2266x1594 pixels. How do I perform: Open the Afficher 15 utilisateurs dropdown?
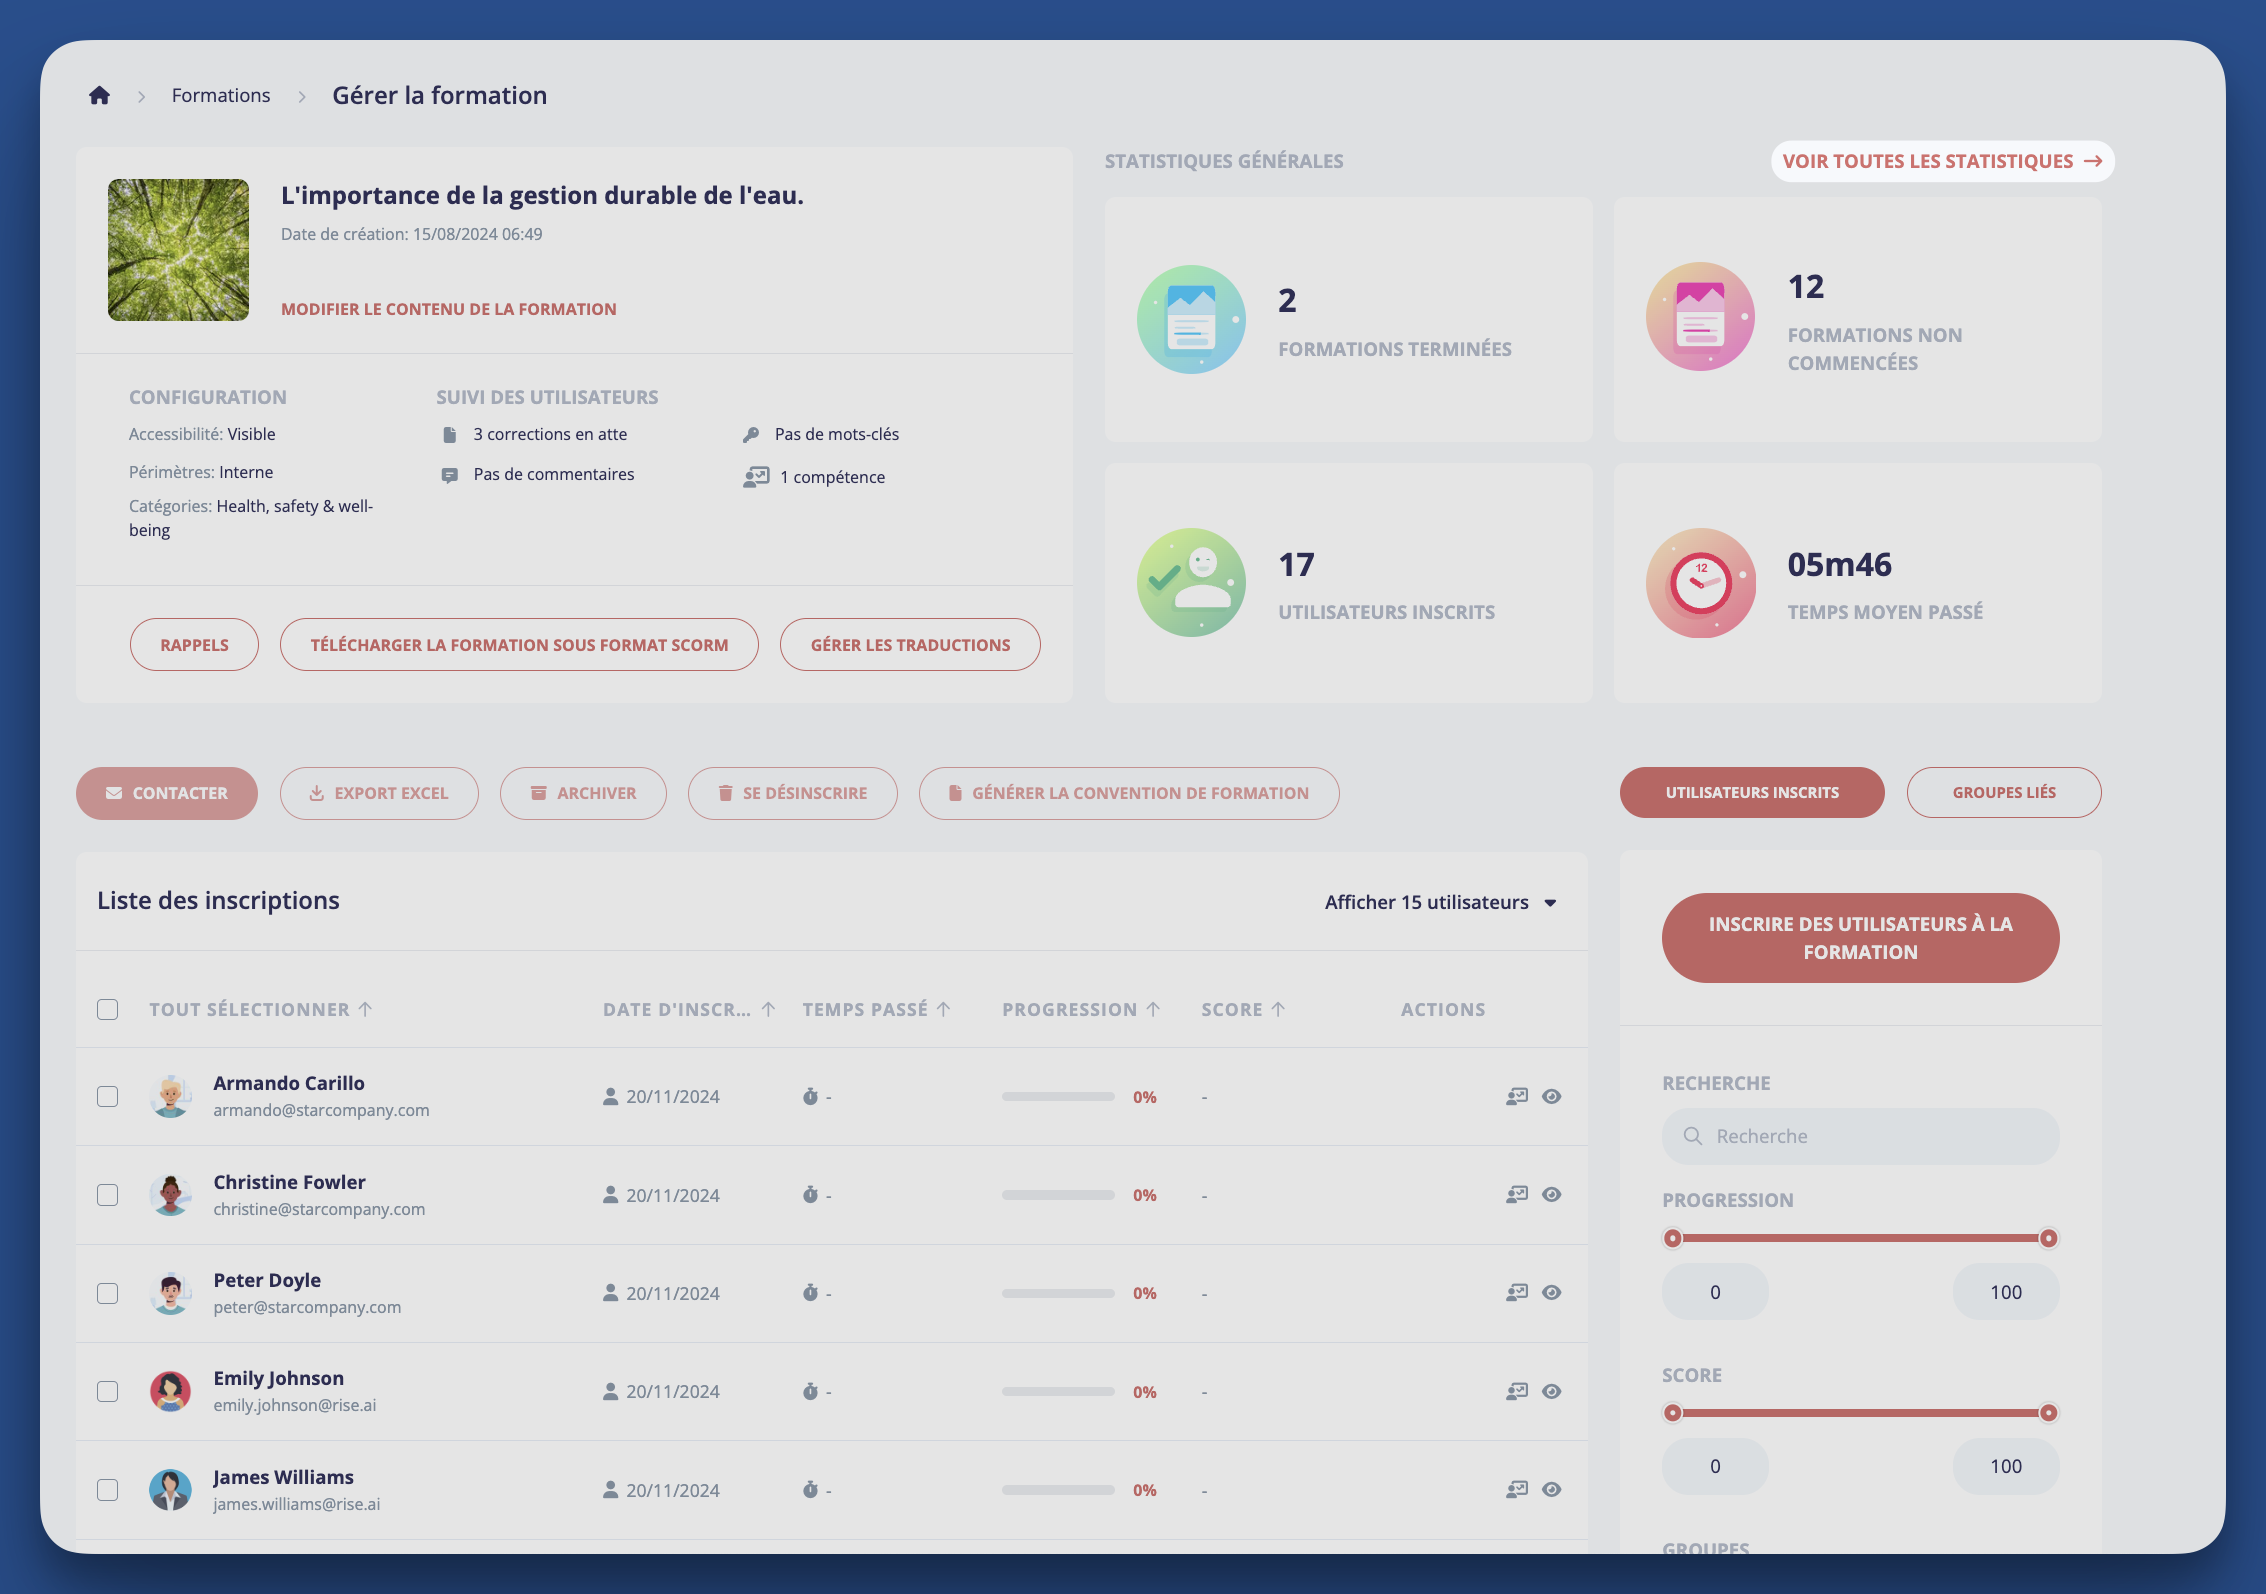click(x=1442, y=901)
